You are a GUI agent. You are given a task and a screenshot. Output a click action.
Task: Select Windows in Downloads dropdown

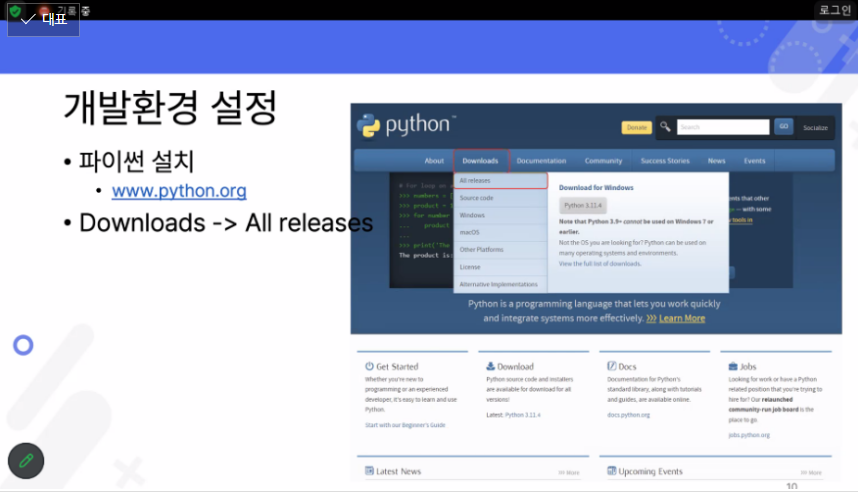500,215
